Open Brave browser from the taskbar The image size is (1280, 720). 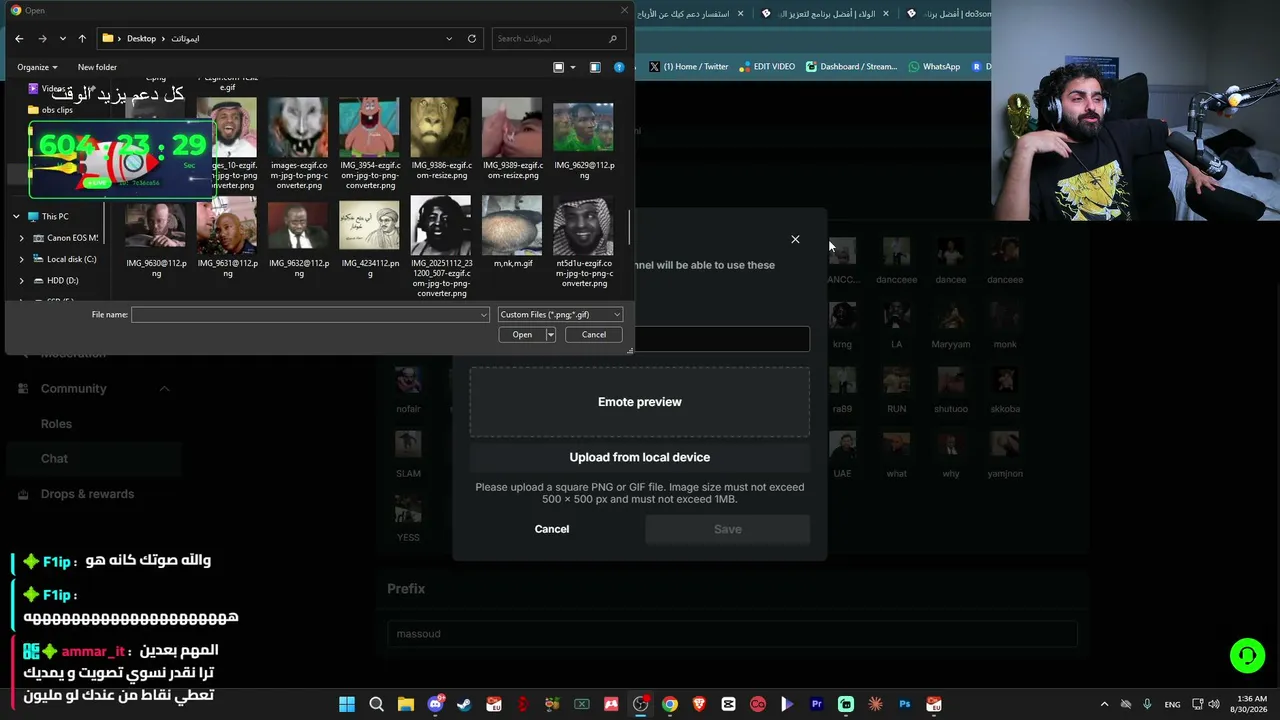click(x=699, y=704)
